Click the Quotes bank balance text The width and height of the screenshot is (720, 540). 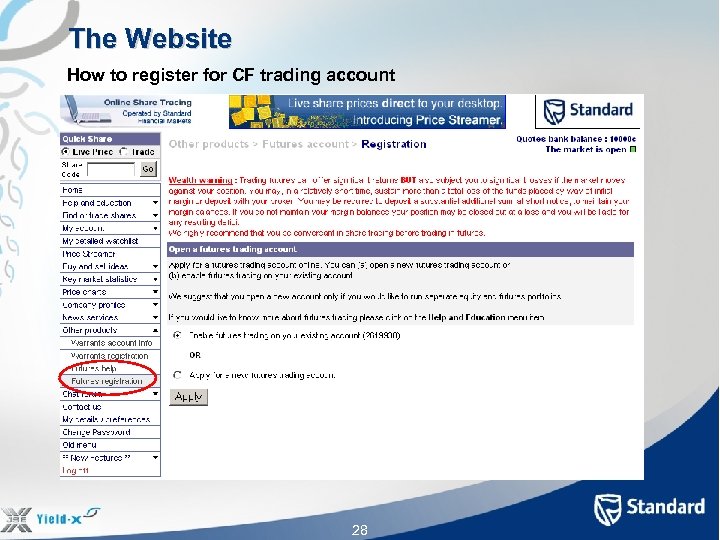click(576, 139)
